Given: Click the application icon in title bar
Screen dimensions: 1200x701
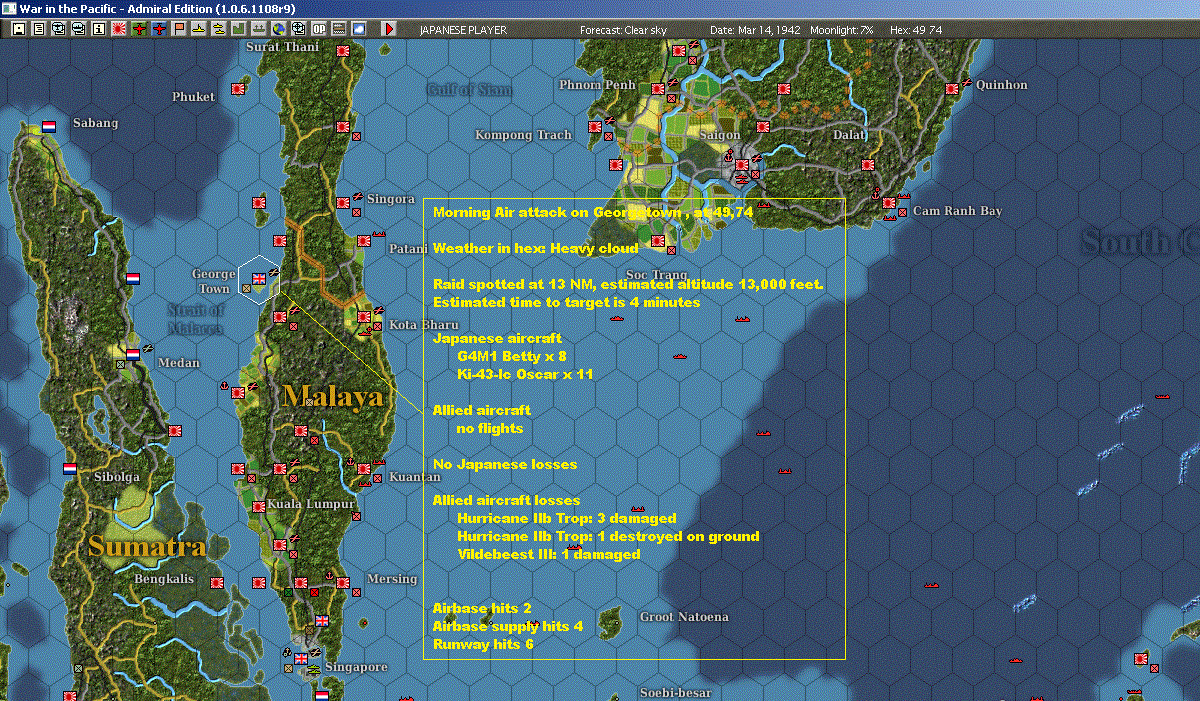Looking at the screenshot, I should click(8, 8).
